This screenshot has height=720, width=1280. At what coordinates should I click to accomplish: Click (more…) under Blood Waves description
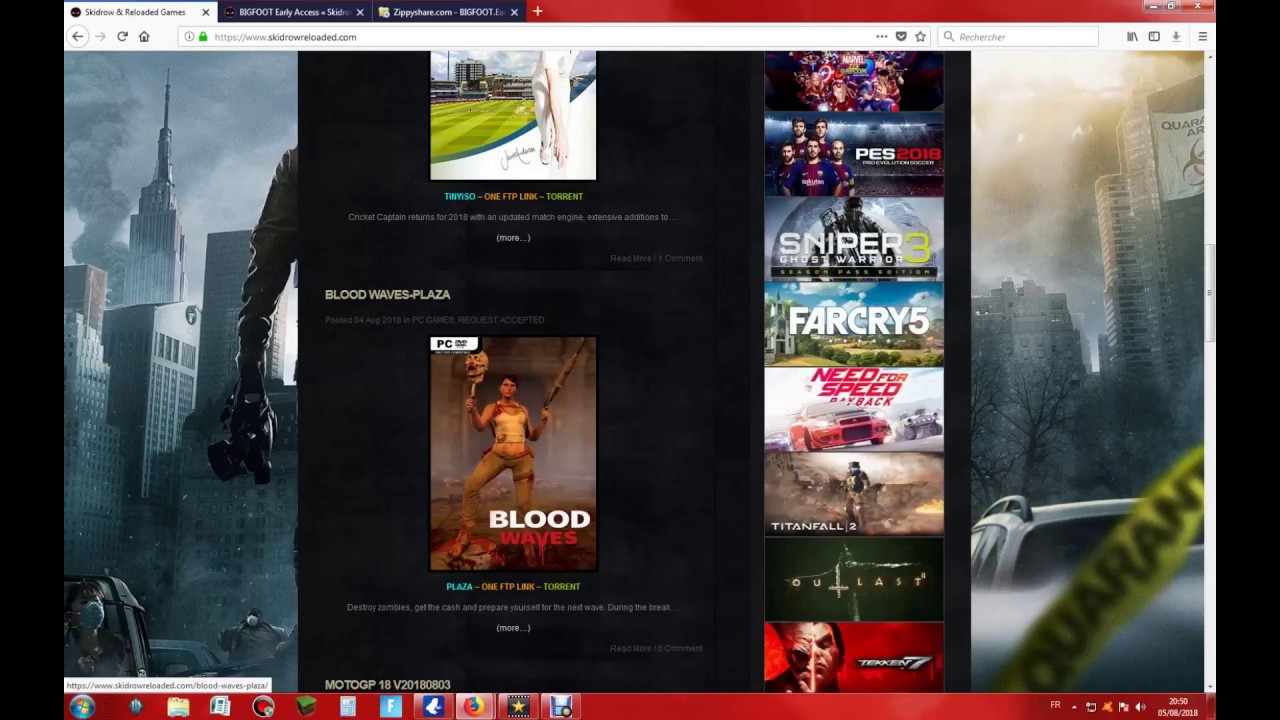coord(513,628)
